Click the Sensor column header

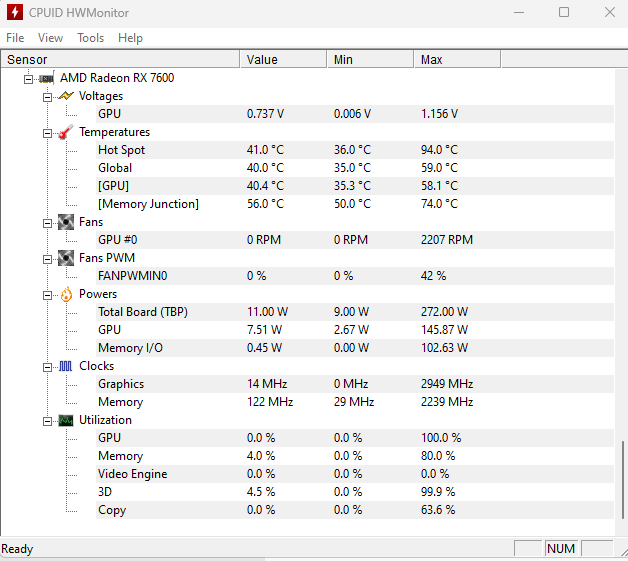pos(120,60)
